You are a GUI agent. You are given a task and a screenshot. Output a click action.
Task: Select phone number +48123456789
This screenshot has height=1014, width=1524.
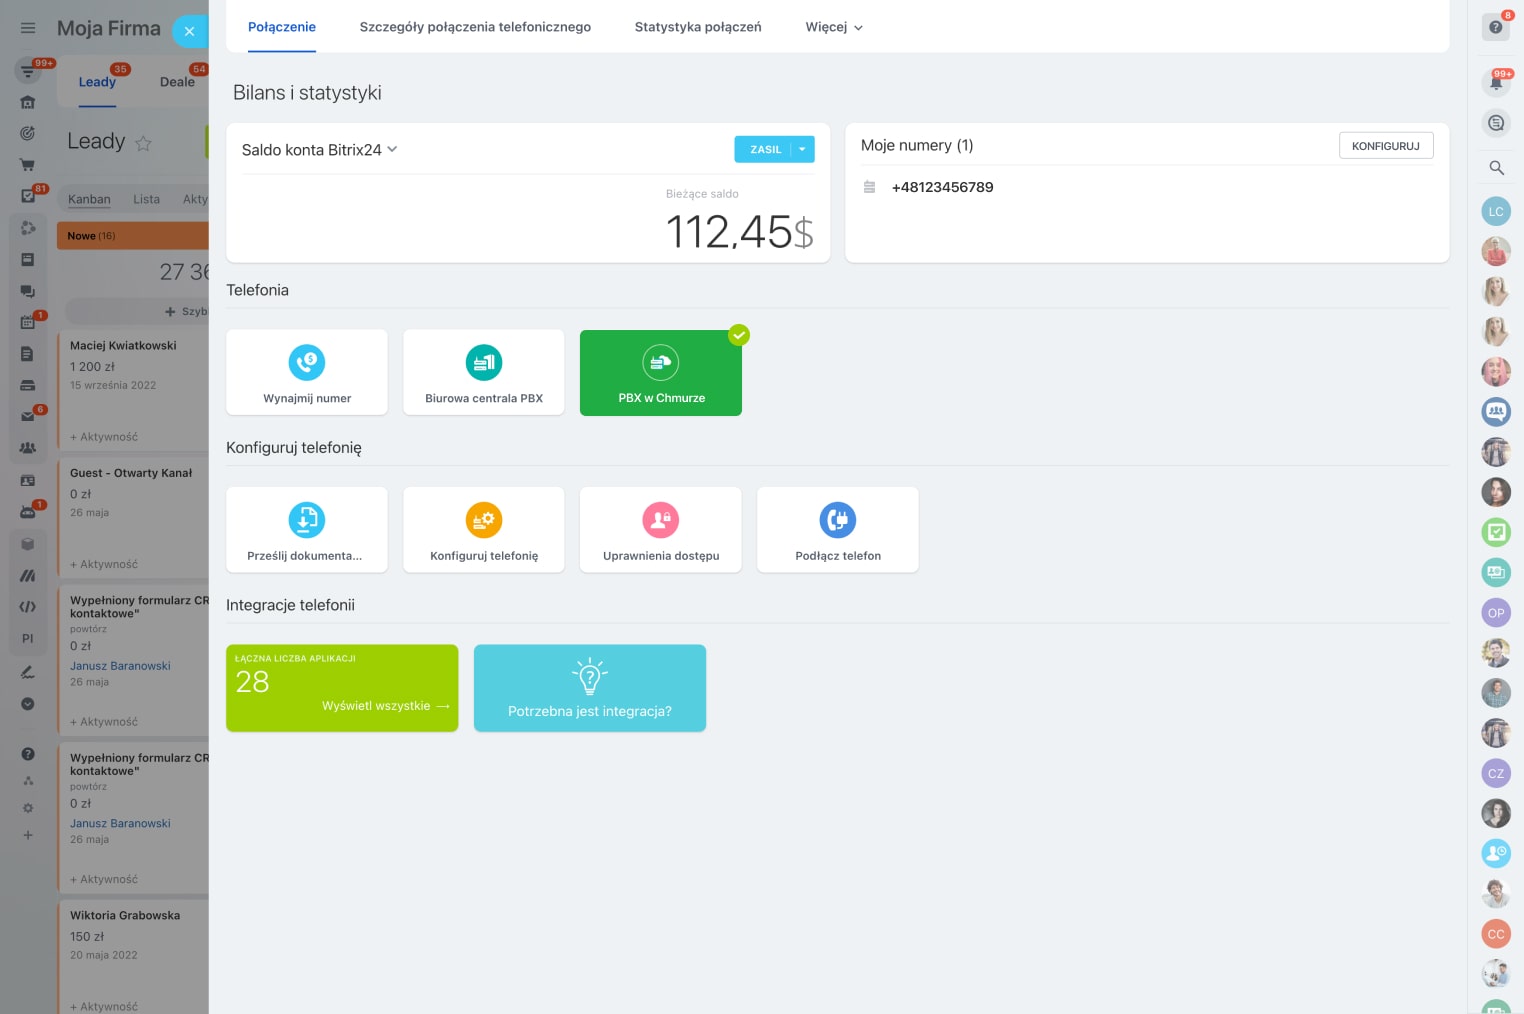pyautogui.click(x=942, y=187)
